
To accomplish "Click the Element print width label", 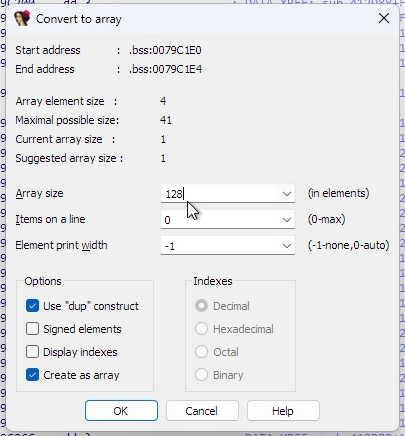I will click(61, 245).
